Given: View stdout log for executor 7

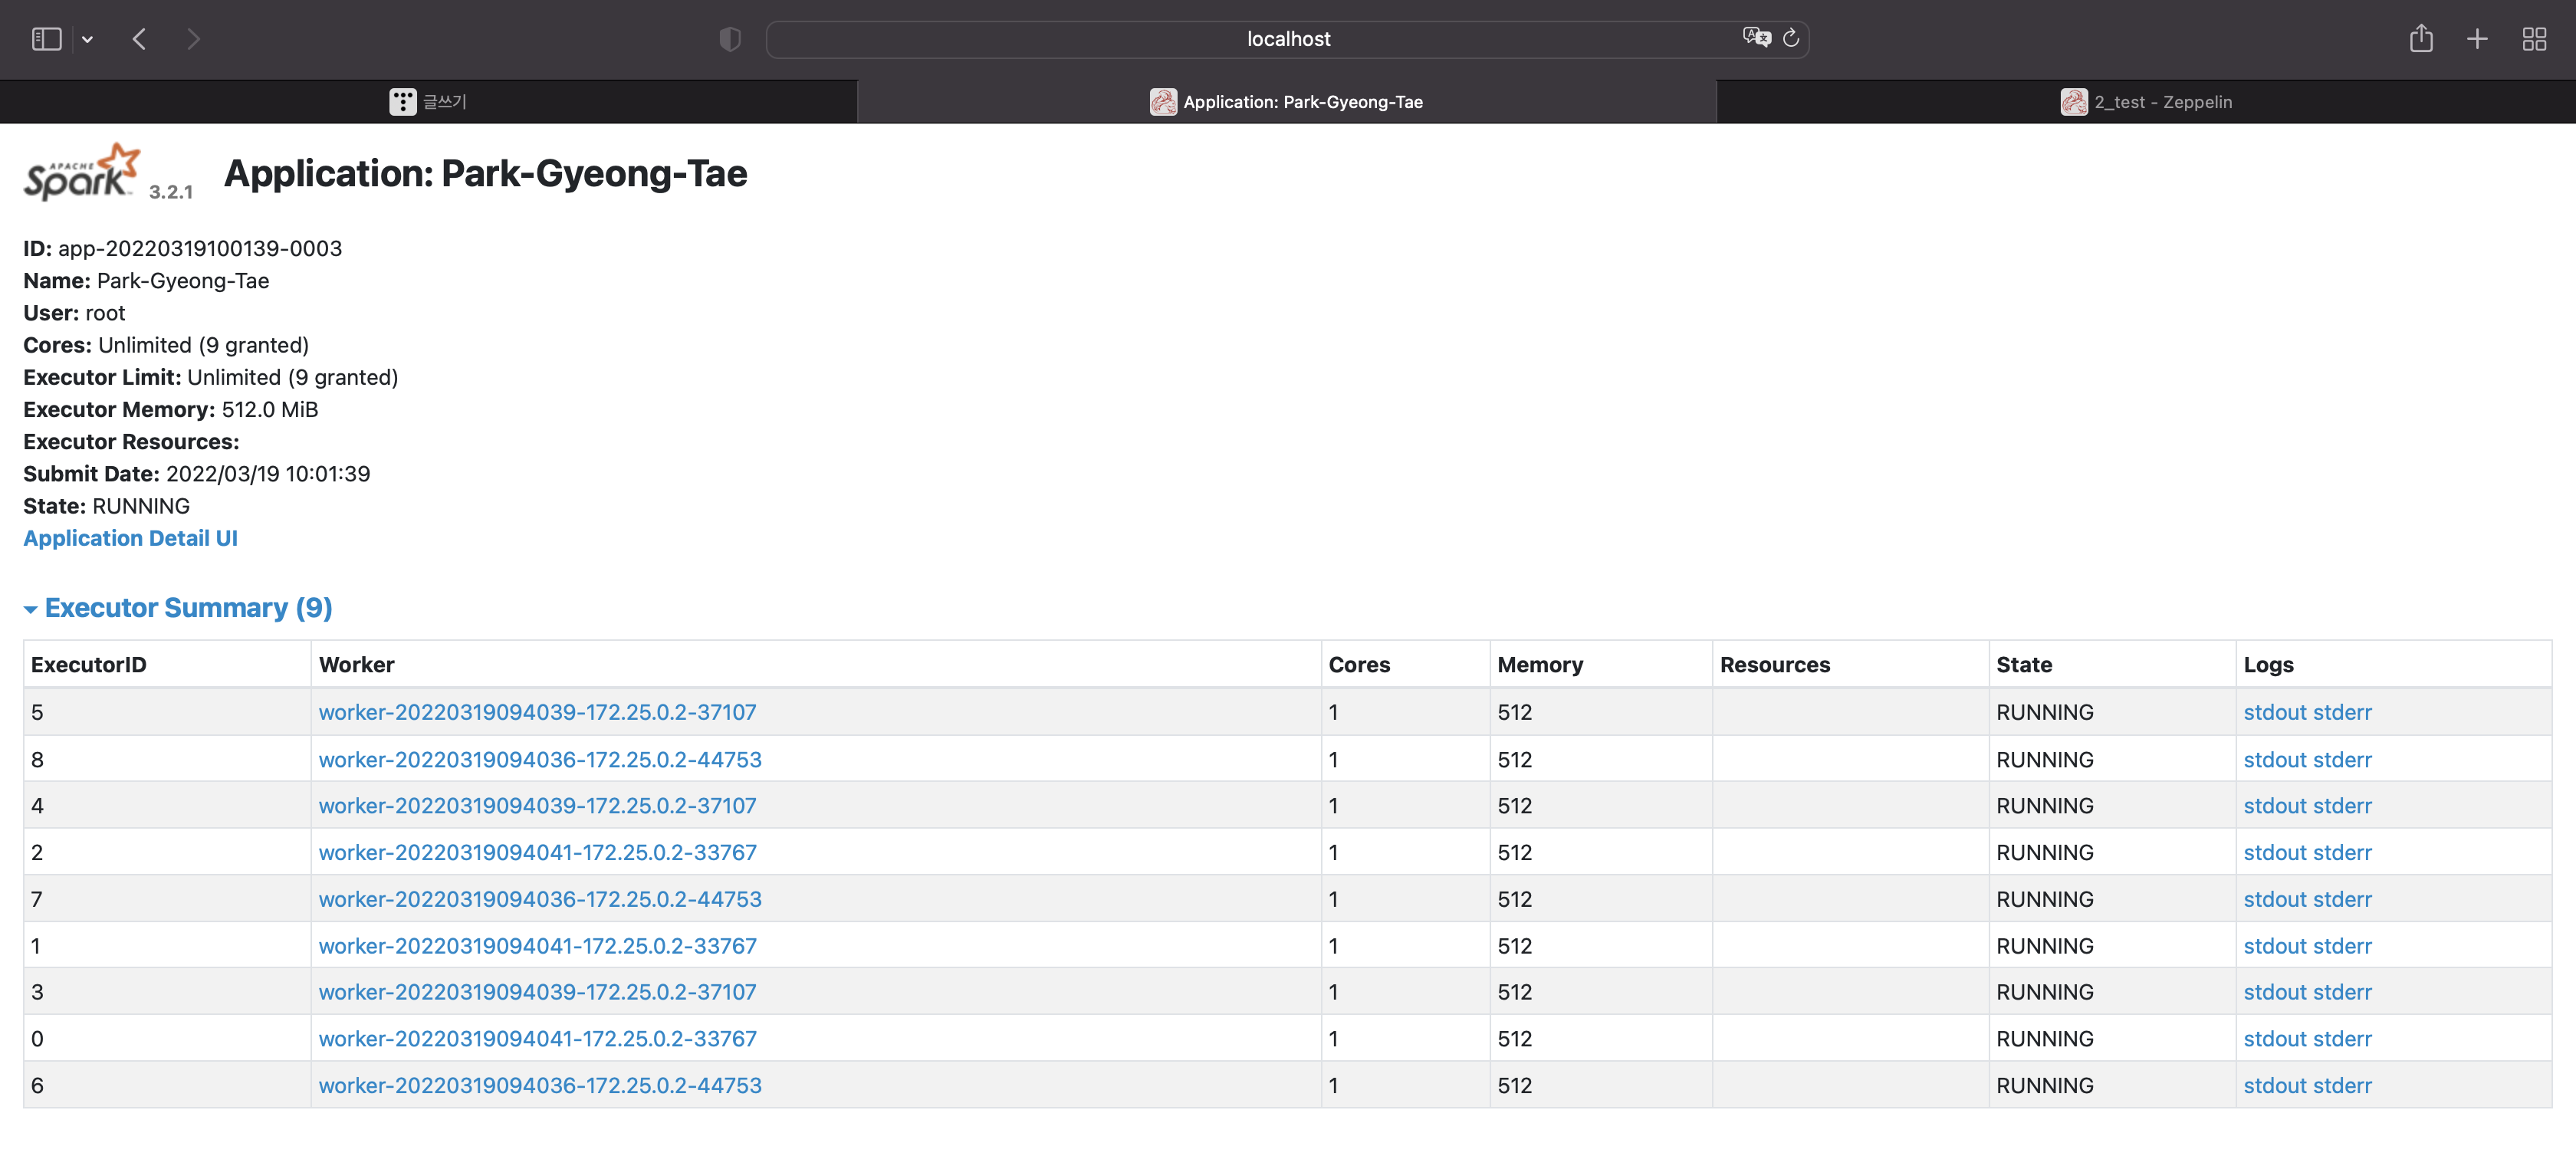Looking at the screenshot, I should (2274, 899).
